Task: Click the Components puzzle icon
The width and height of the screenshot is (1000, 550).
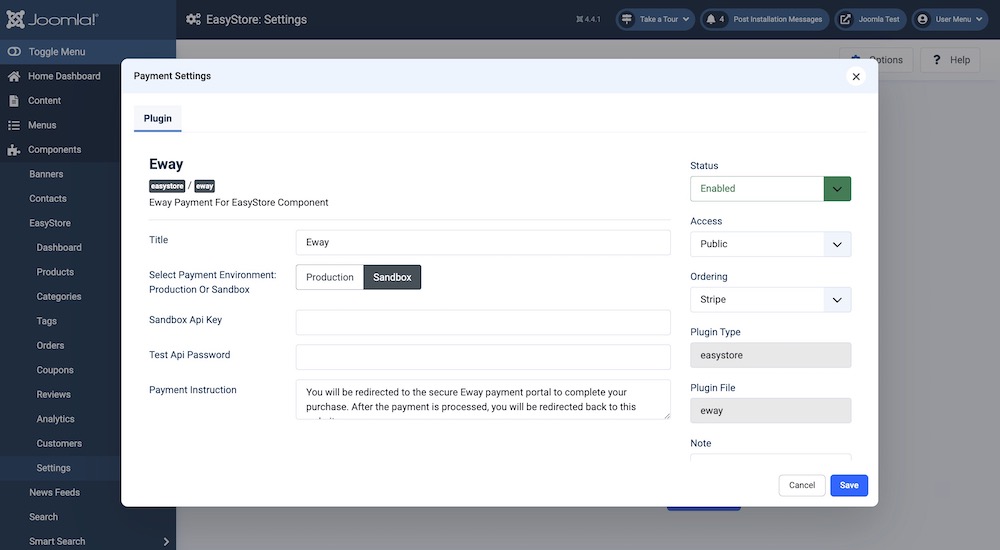Action: point(14,150)
